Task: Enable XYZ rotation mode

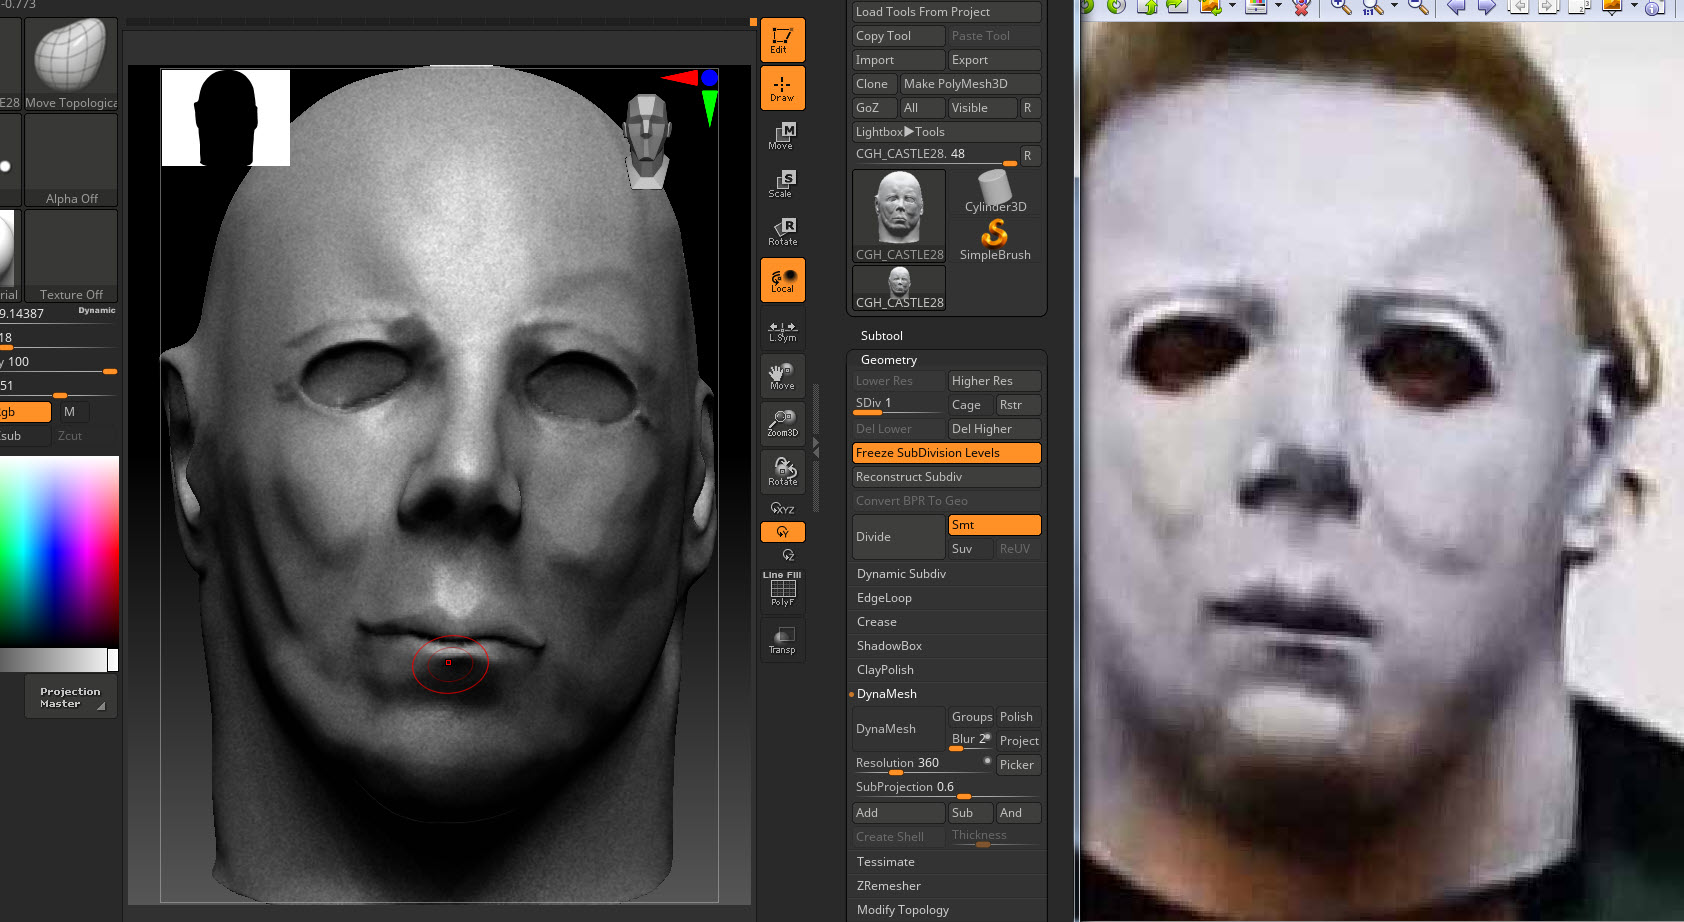Action: click(782, 509)
